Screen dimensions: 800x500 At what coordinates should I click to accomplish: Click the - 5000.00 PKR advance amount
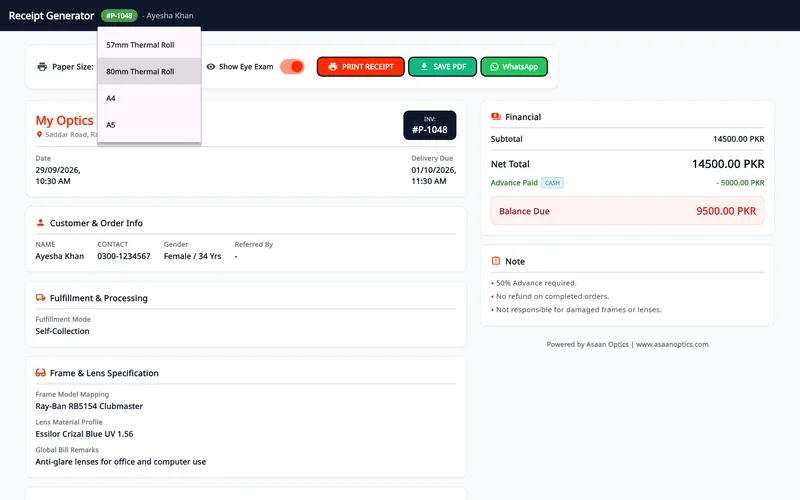coord(740,183)
